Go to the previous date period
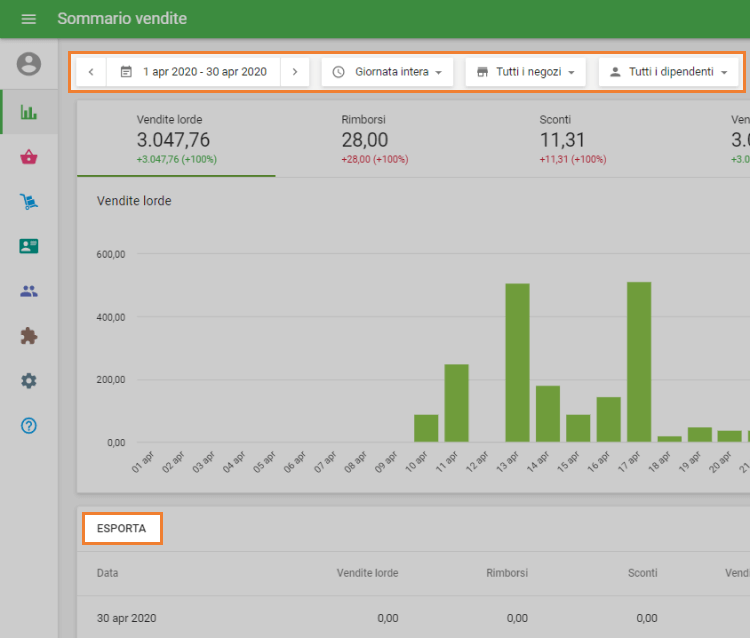 [x=91, y=72]
